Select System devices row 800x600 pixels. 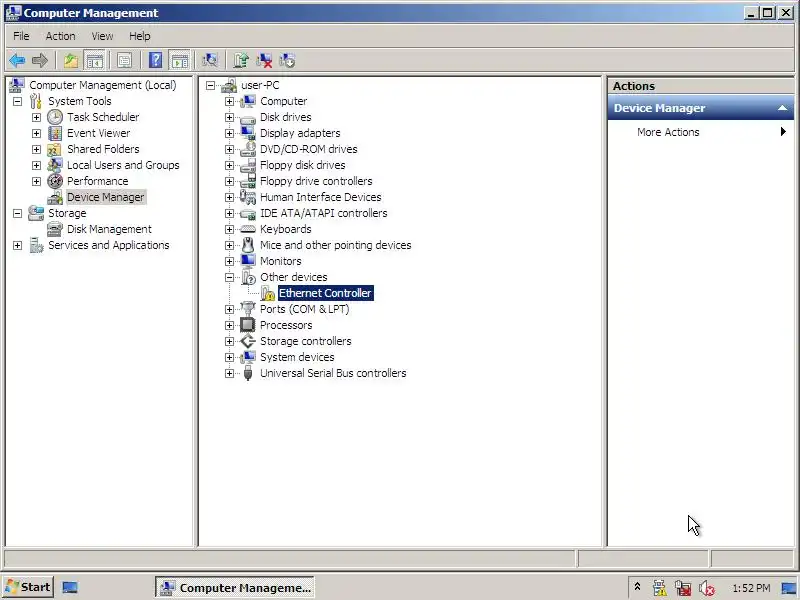pyautogui.click(x=297, y=357)
